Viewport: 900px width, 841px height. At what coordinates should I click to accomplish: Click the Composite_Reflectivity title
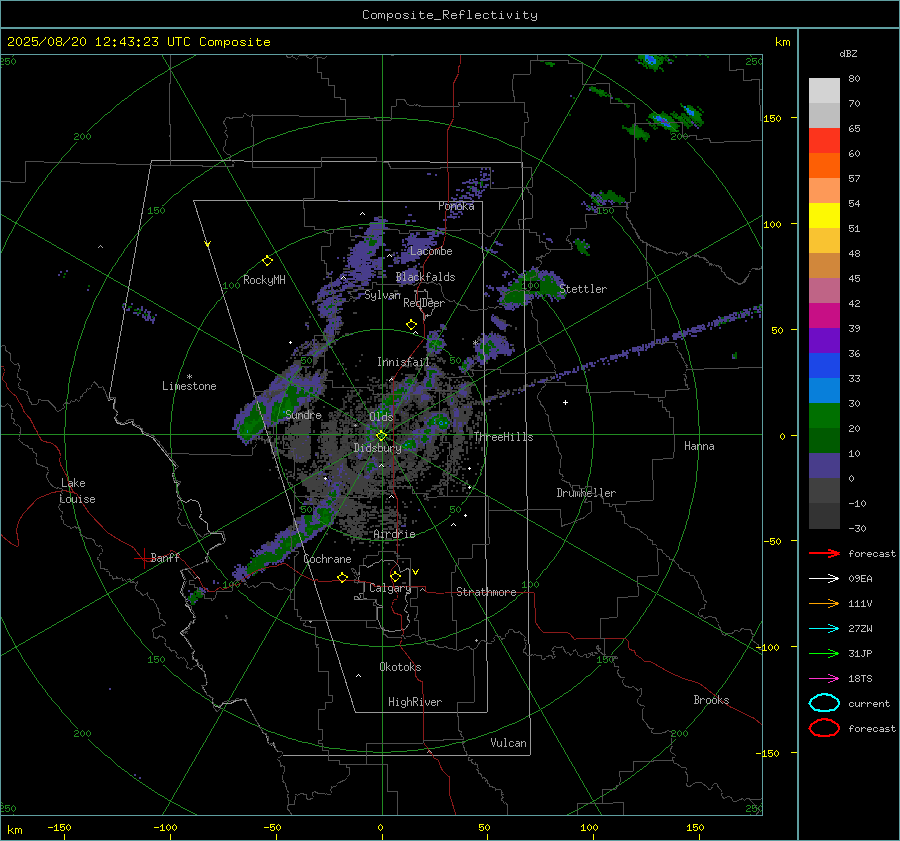tap(449, 15)
